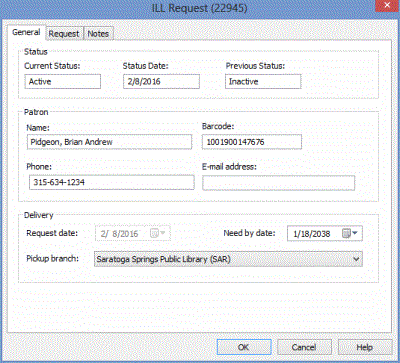The width and height of the screenshot is (400, 363).
Task: Expand the Need by date dropdown arrow
Action: [x=355, y=233]
